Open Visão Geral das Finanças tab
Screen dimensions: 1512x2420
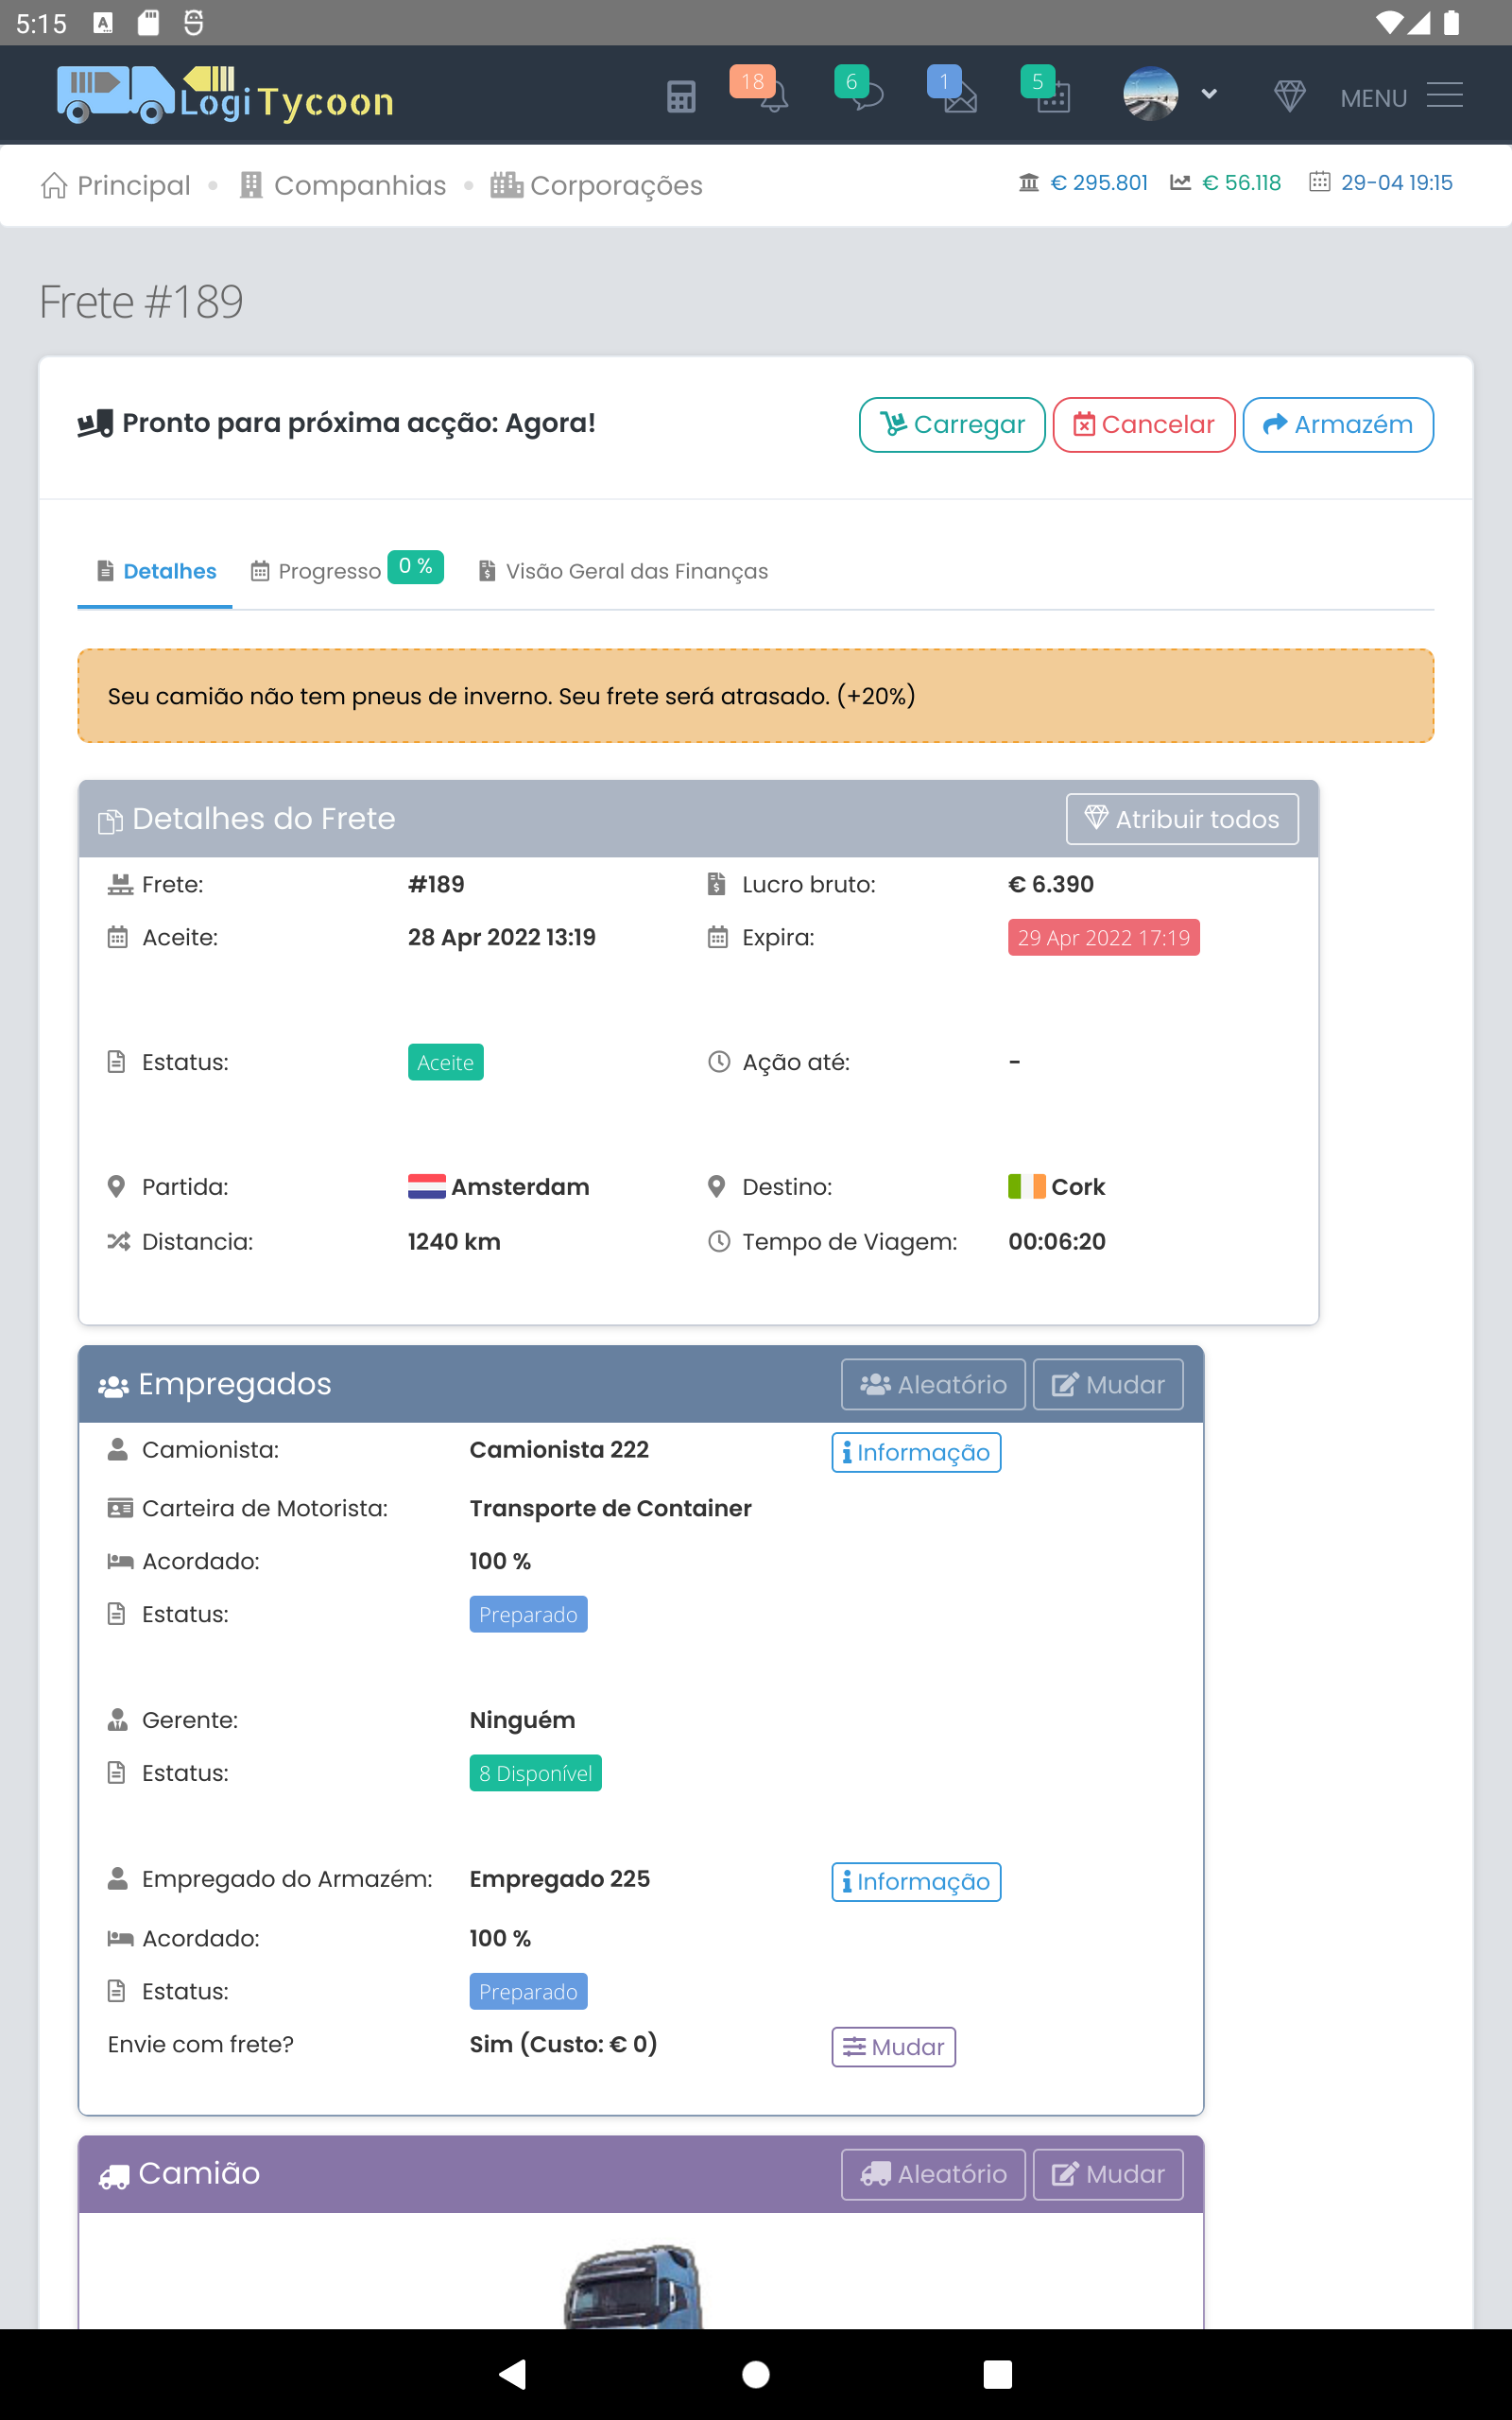(636, 571)
